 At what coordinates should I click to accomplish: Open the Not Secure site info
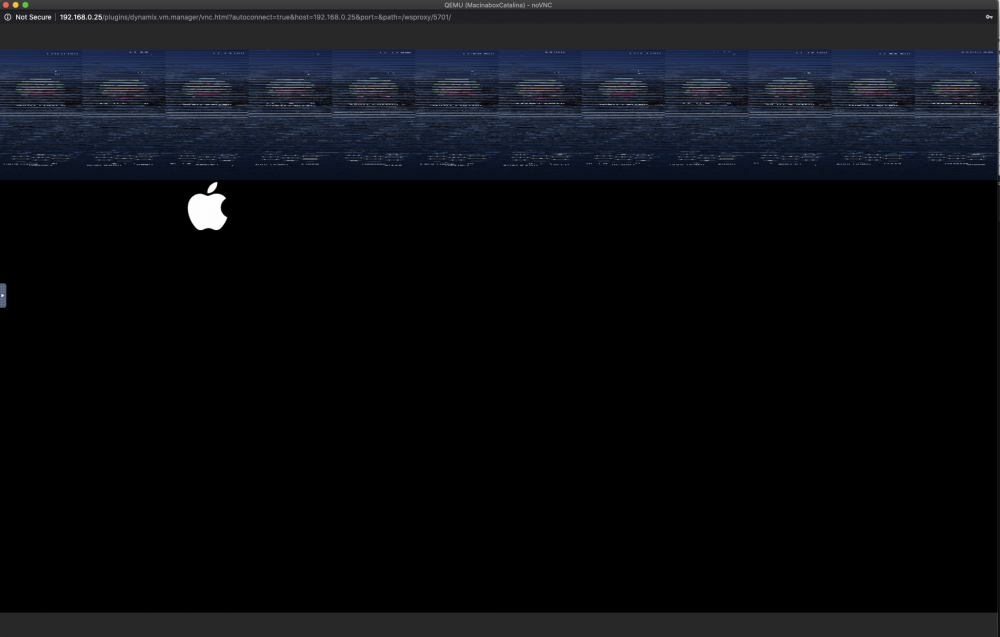(33, 17)
